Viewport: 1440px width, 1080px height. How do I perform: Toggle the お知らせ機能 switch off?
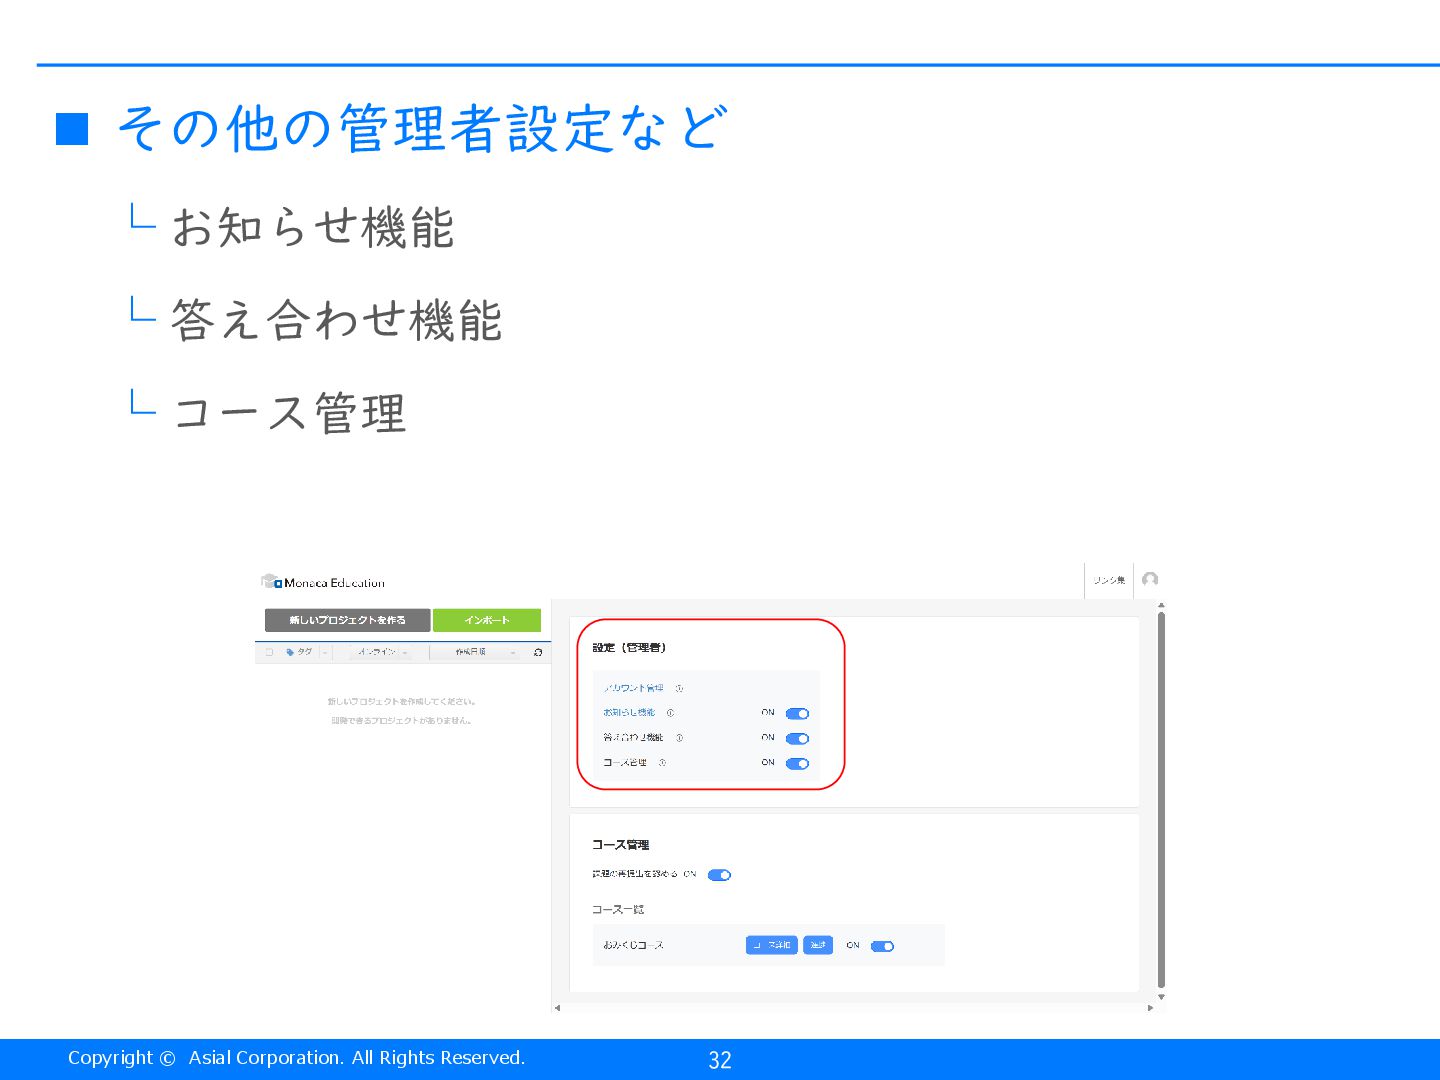tap(797, 714)
